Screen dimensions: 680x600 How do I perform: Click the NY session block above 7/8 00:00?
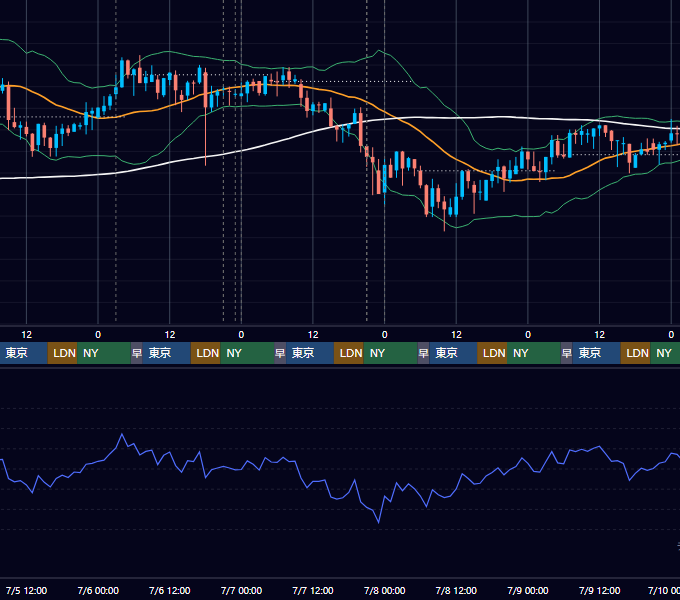[x=390, y=353]
